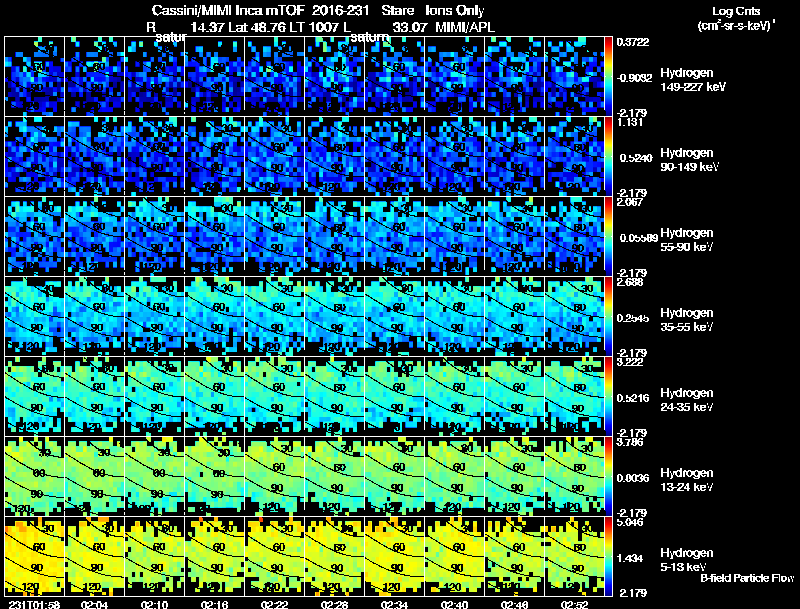The image size is (800, 609).
Task: Click the 3.222 color scale value
Action: pos(630,362)
